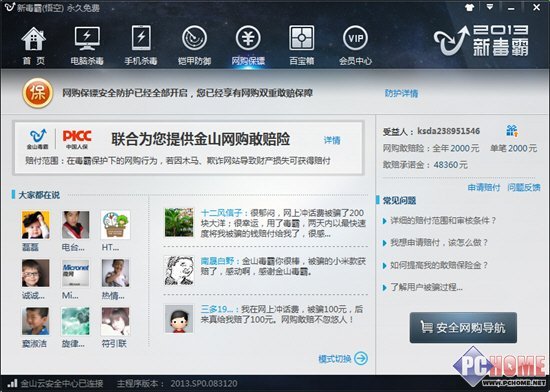The width and height of the screenshot is (550, 392).
Task: Open user avatar labeled 旋律...
Action: [x=75, y=321]
